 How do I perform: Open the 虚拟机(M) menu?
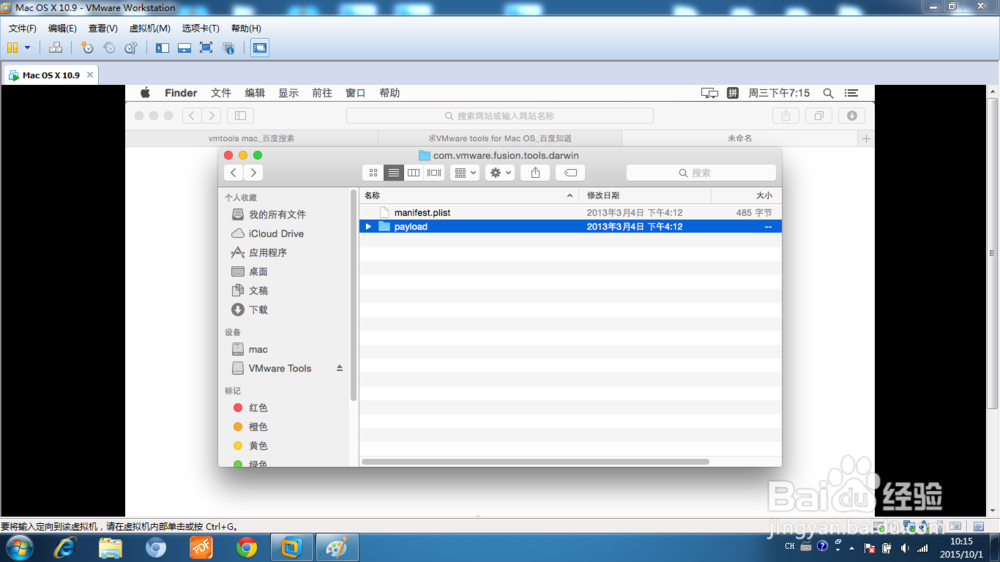[149, 28]
